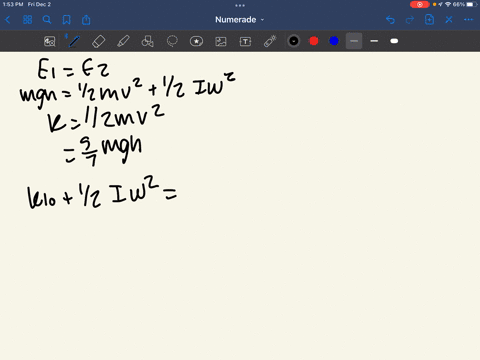Select the Shapes tool
Image resolution: width=480 pixels, height=360 pixels.
tap(147, 41)
